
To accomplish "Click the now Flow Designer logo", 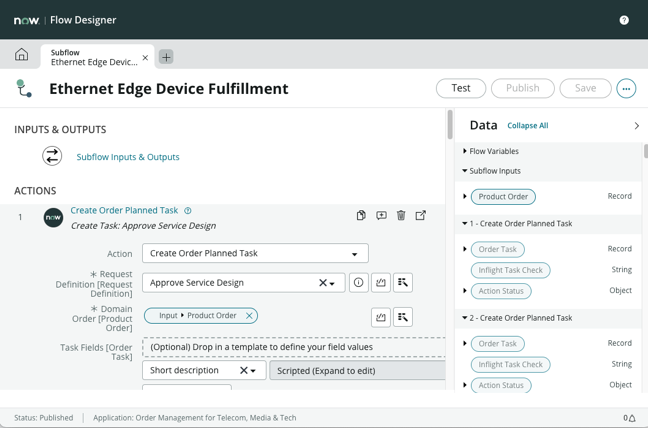I will (x=65, y=20).
